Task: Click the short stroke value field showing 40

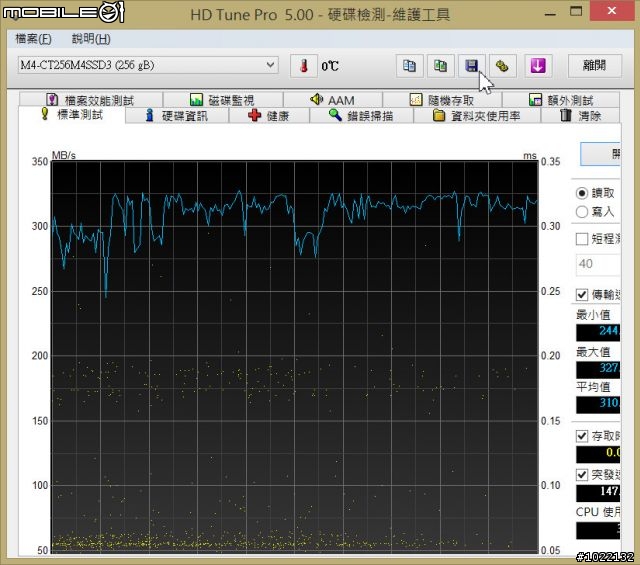Action: pyautogui.click(x=598, y=264)
